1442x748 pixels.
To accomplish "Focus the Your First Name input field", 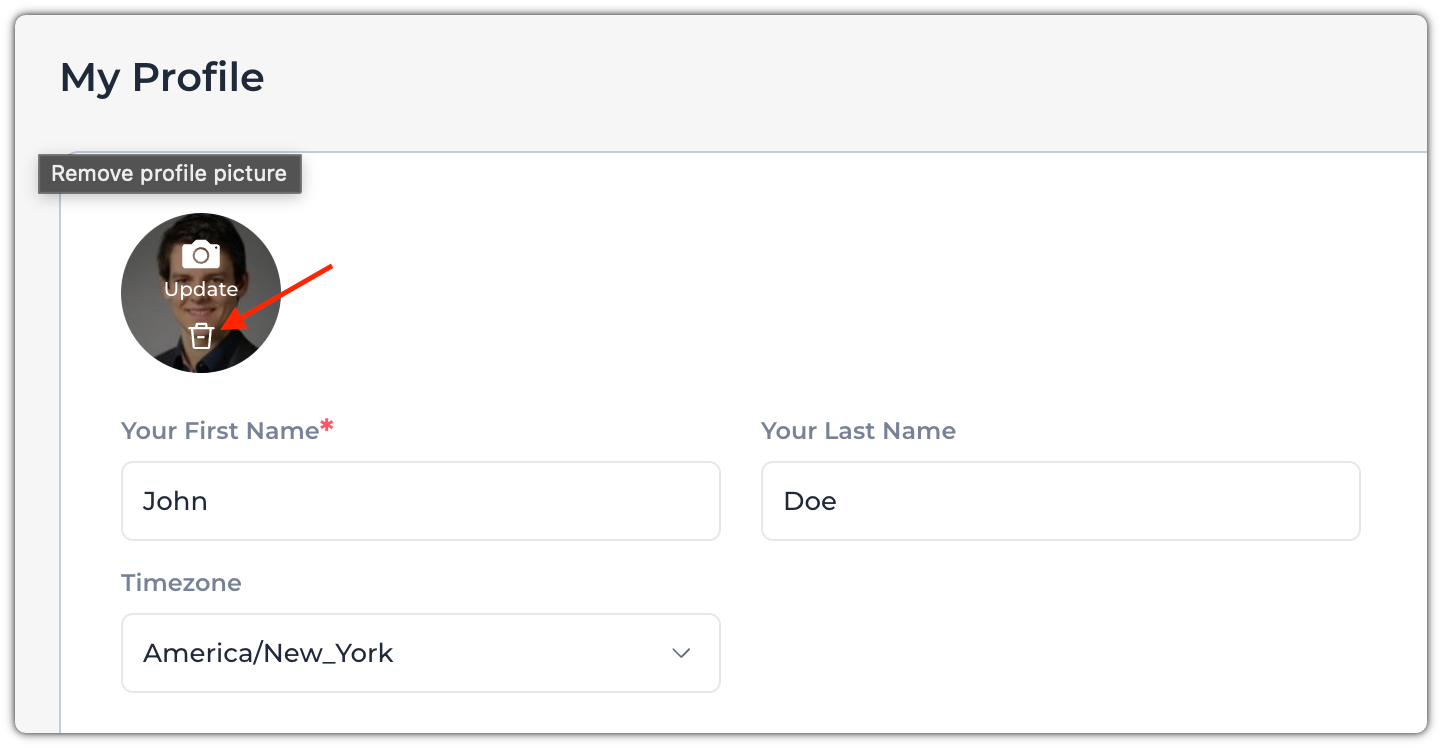I will point(420,501).
